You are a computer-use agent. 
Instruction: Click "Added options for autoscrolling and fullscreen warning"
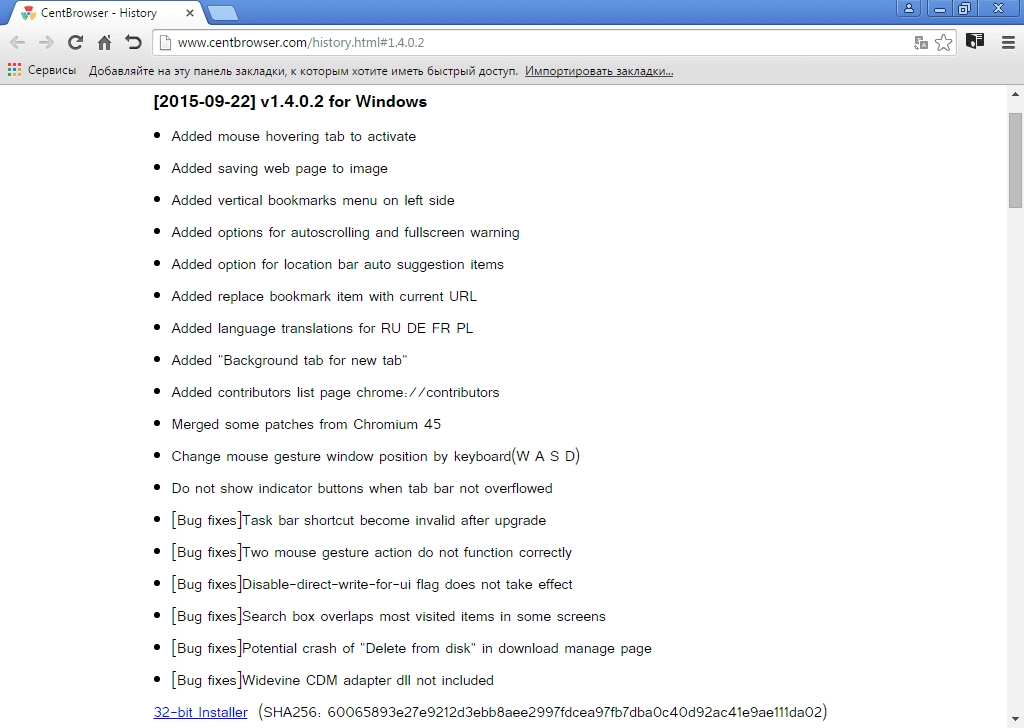[x=345, y=232]
